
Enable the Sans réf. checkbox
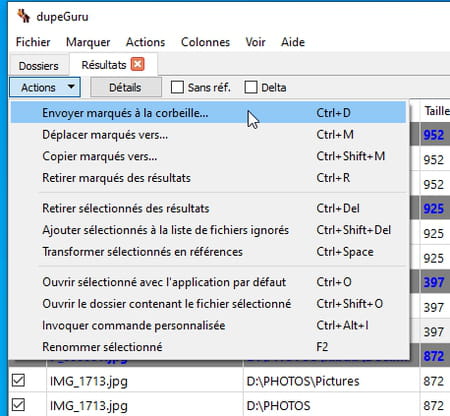(177, 87)
